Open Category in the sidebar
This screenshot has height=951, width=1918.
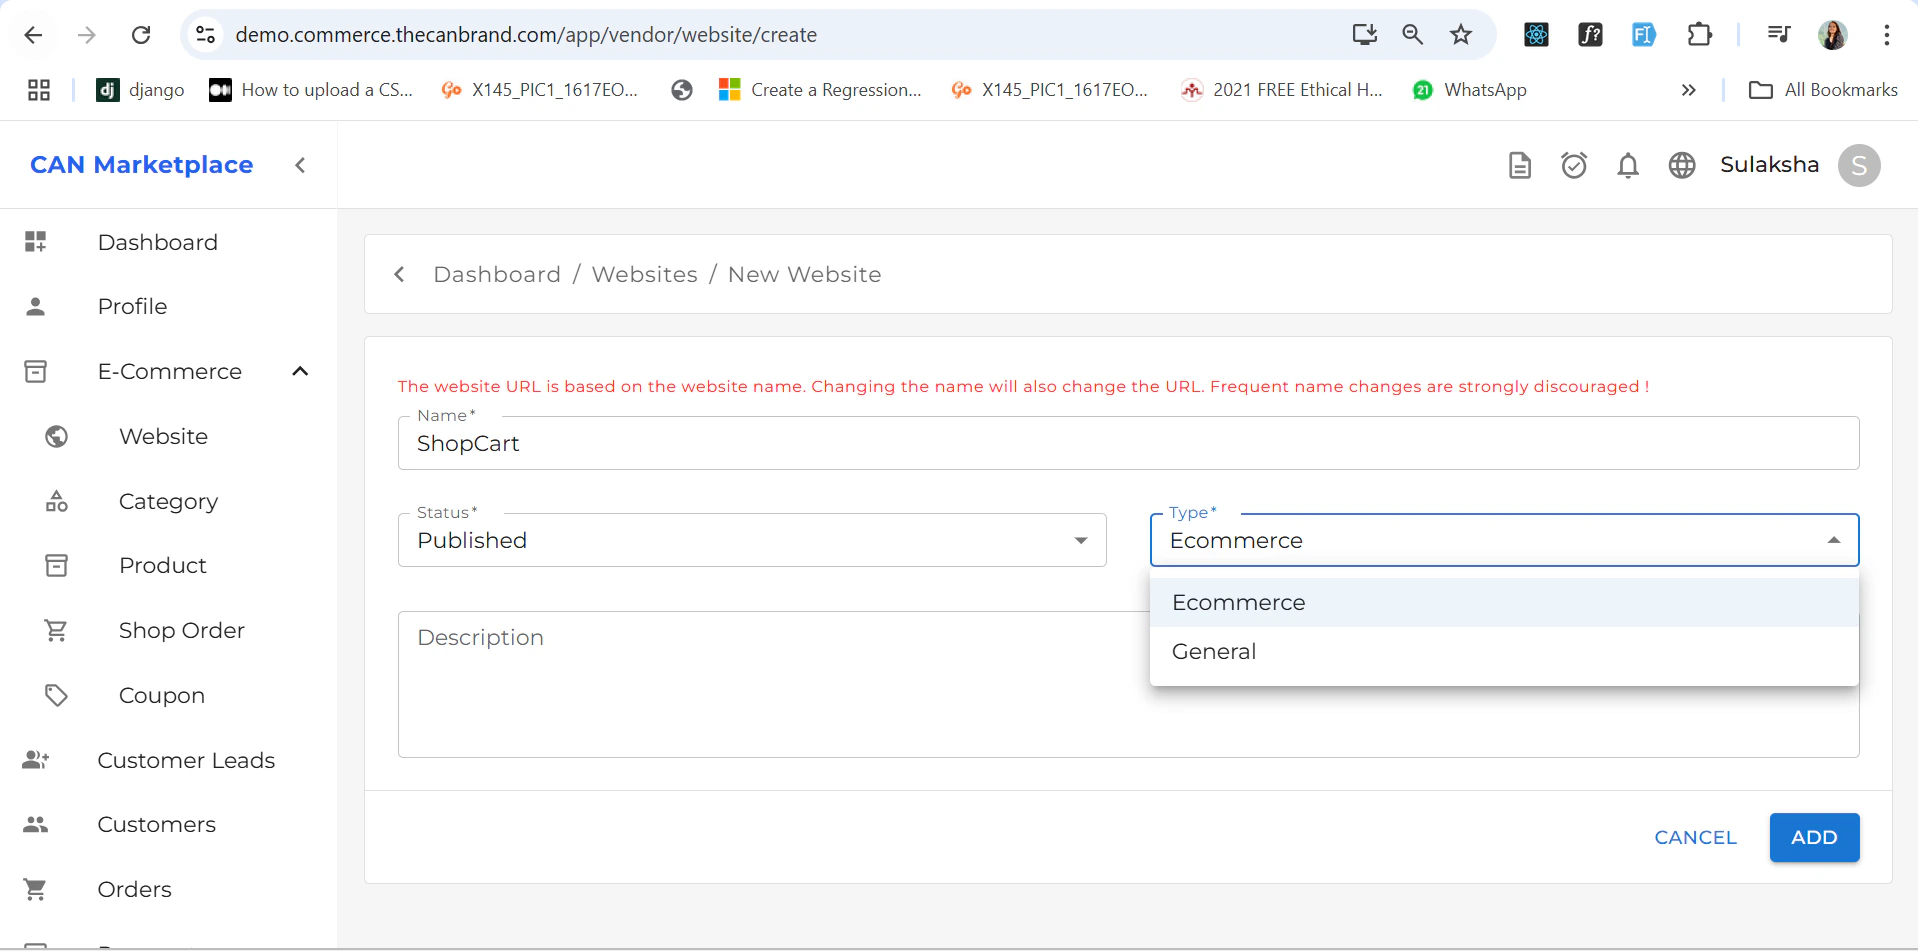pos(168,501)
